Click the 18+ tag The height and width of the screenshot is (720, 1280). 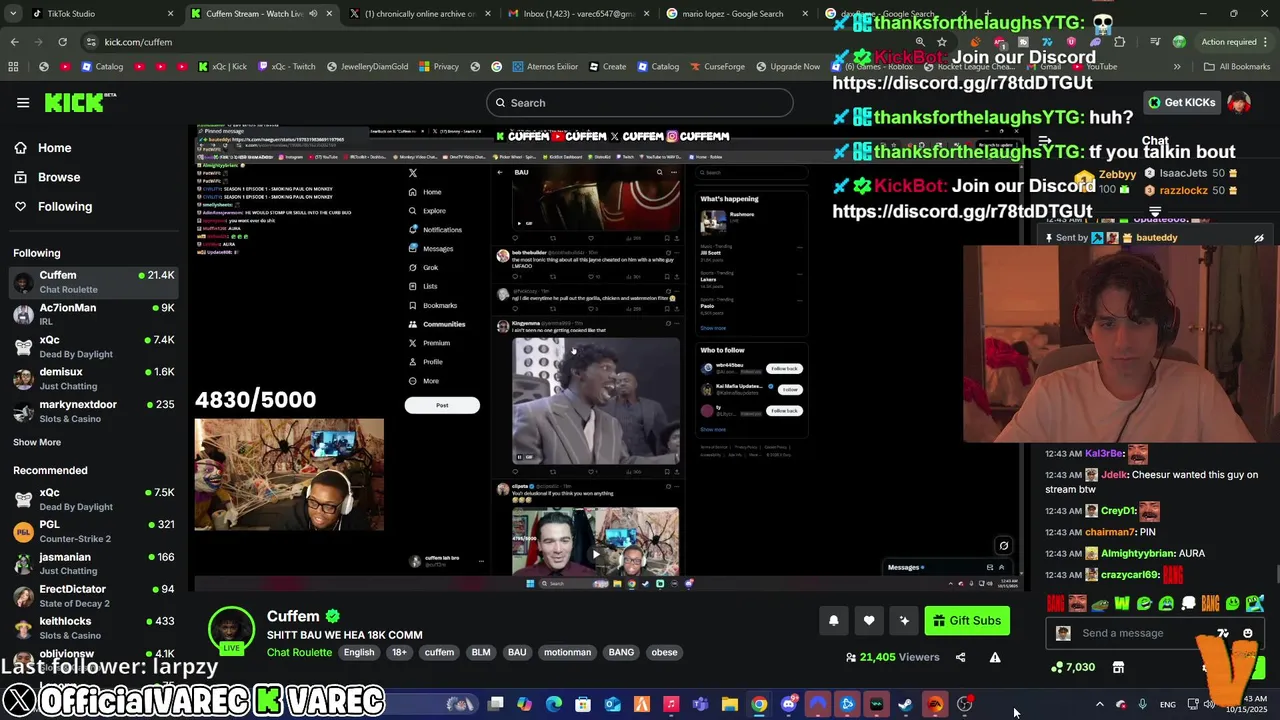[399, 652]
